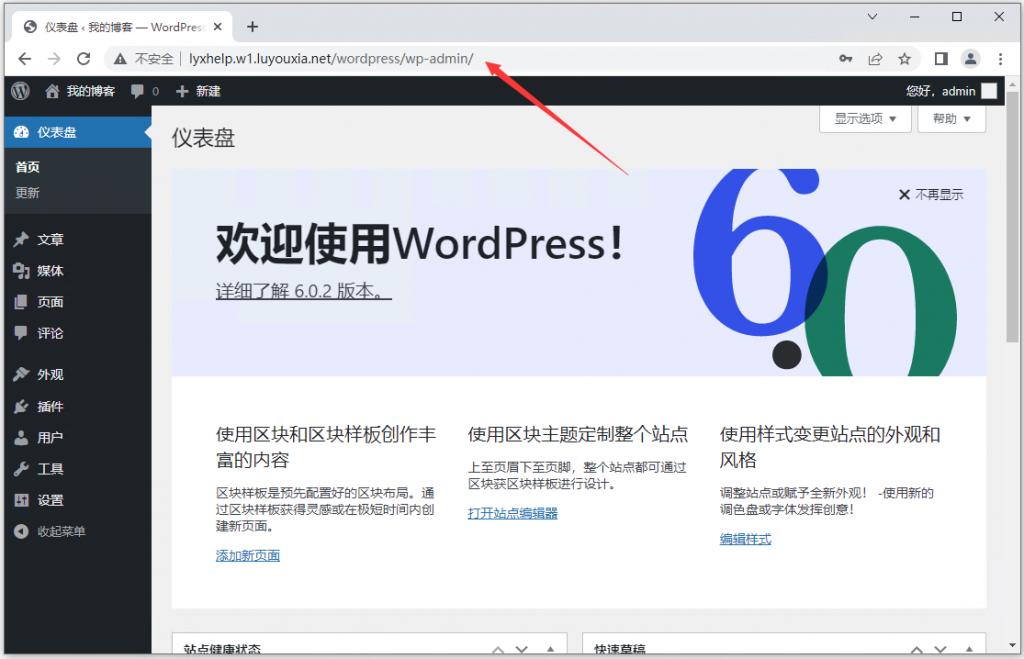
Task: Click the bookmark star in the address bar
Action: pyautogui.click(x=904, y=59)
